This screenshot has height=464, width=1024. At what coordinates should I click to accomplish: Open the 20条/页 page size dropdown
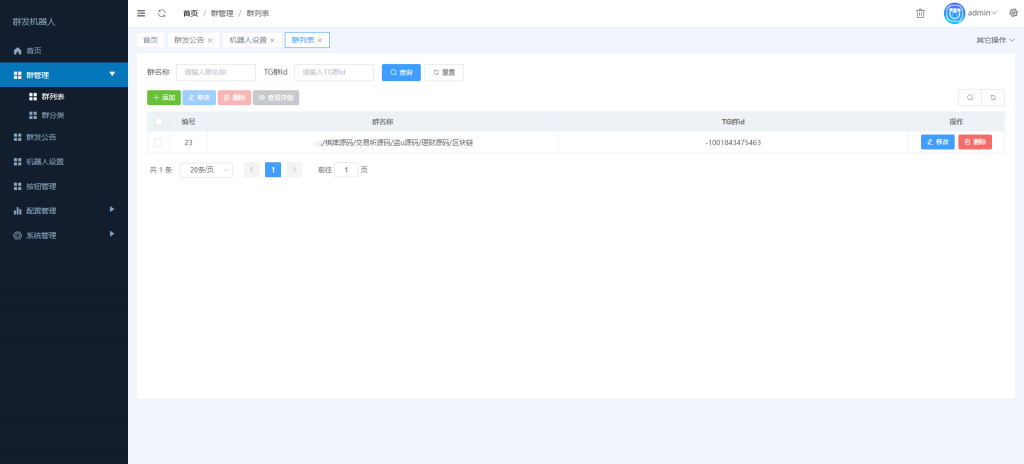coord(206,170)
